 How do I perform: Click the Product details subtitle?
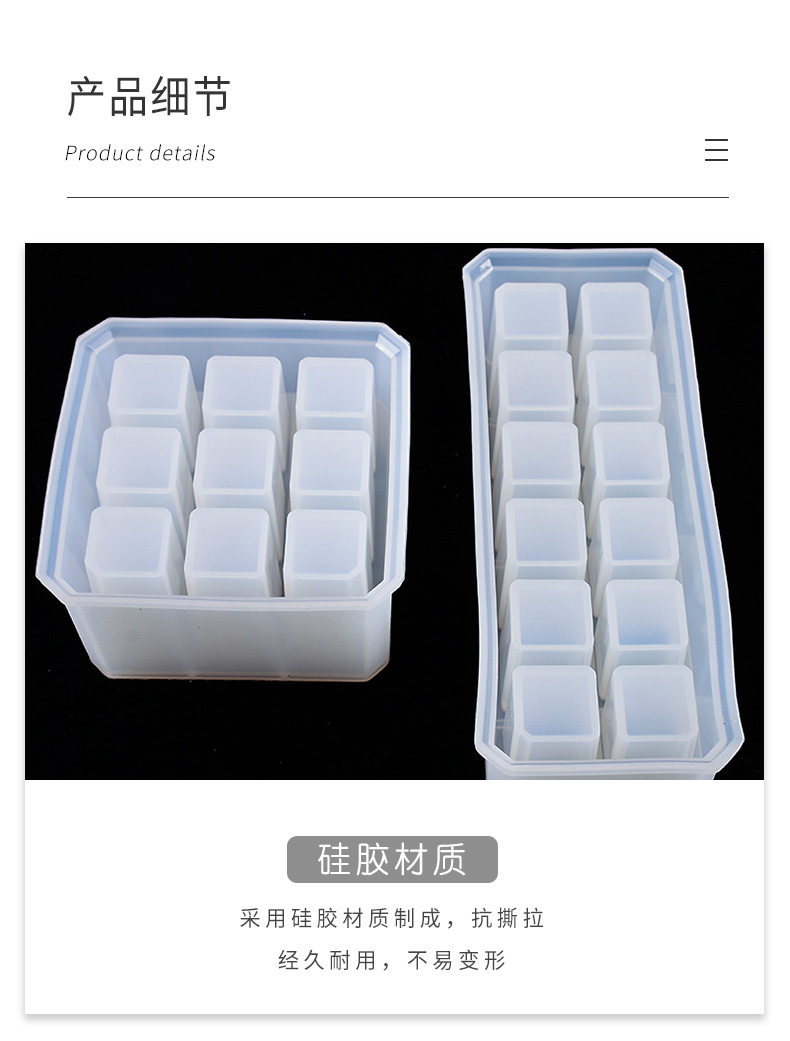(x=140, y=153)
